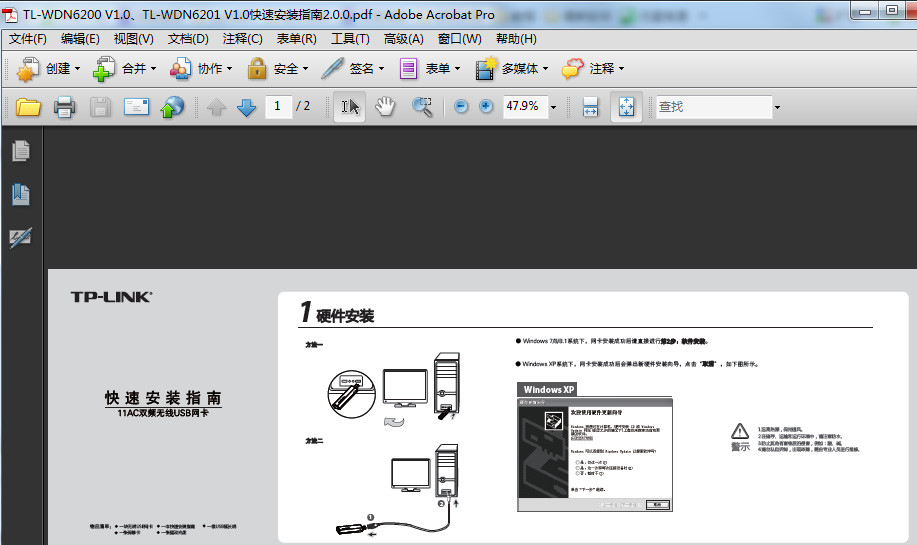The width and height of the screenshot is (917, 545).
Task: Expand the Sign dropdown arrow
Action: [381, 68]
